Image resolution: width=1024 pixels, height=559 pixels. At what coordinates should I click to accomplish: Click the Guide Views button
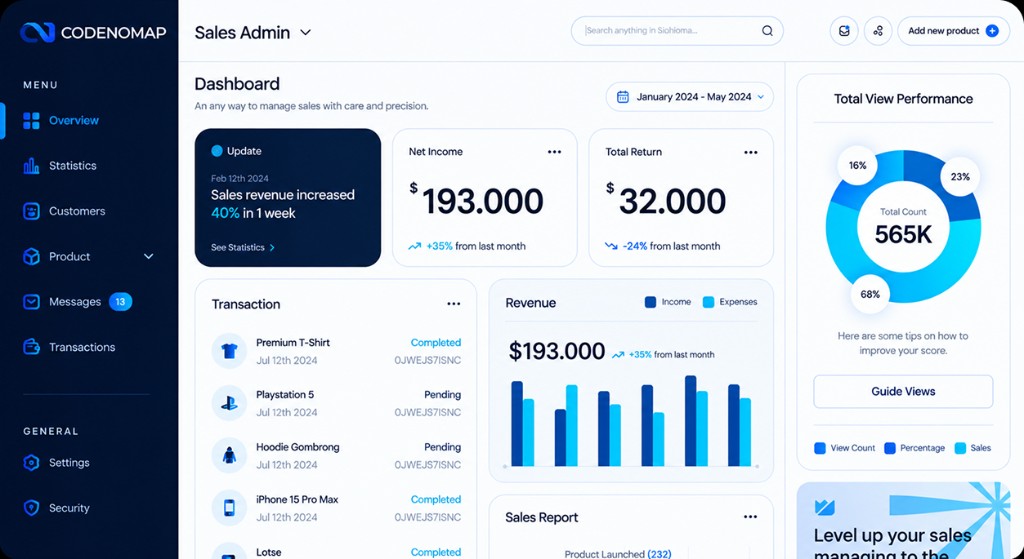coord(903,391)
